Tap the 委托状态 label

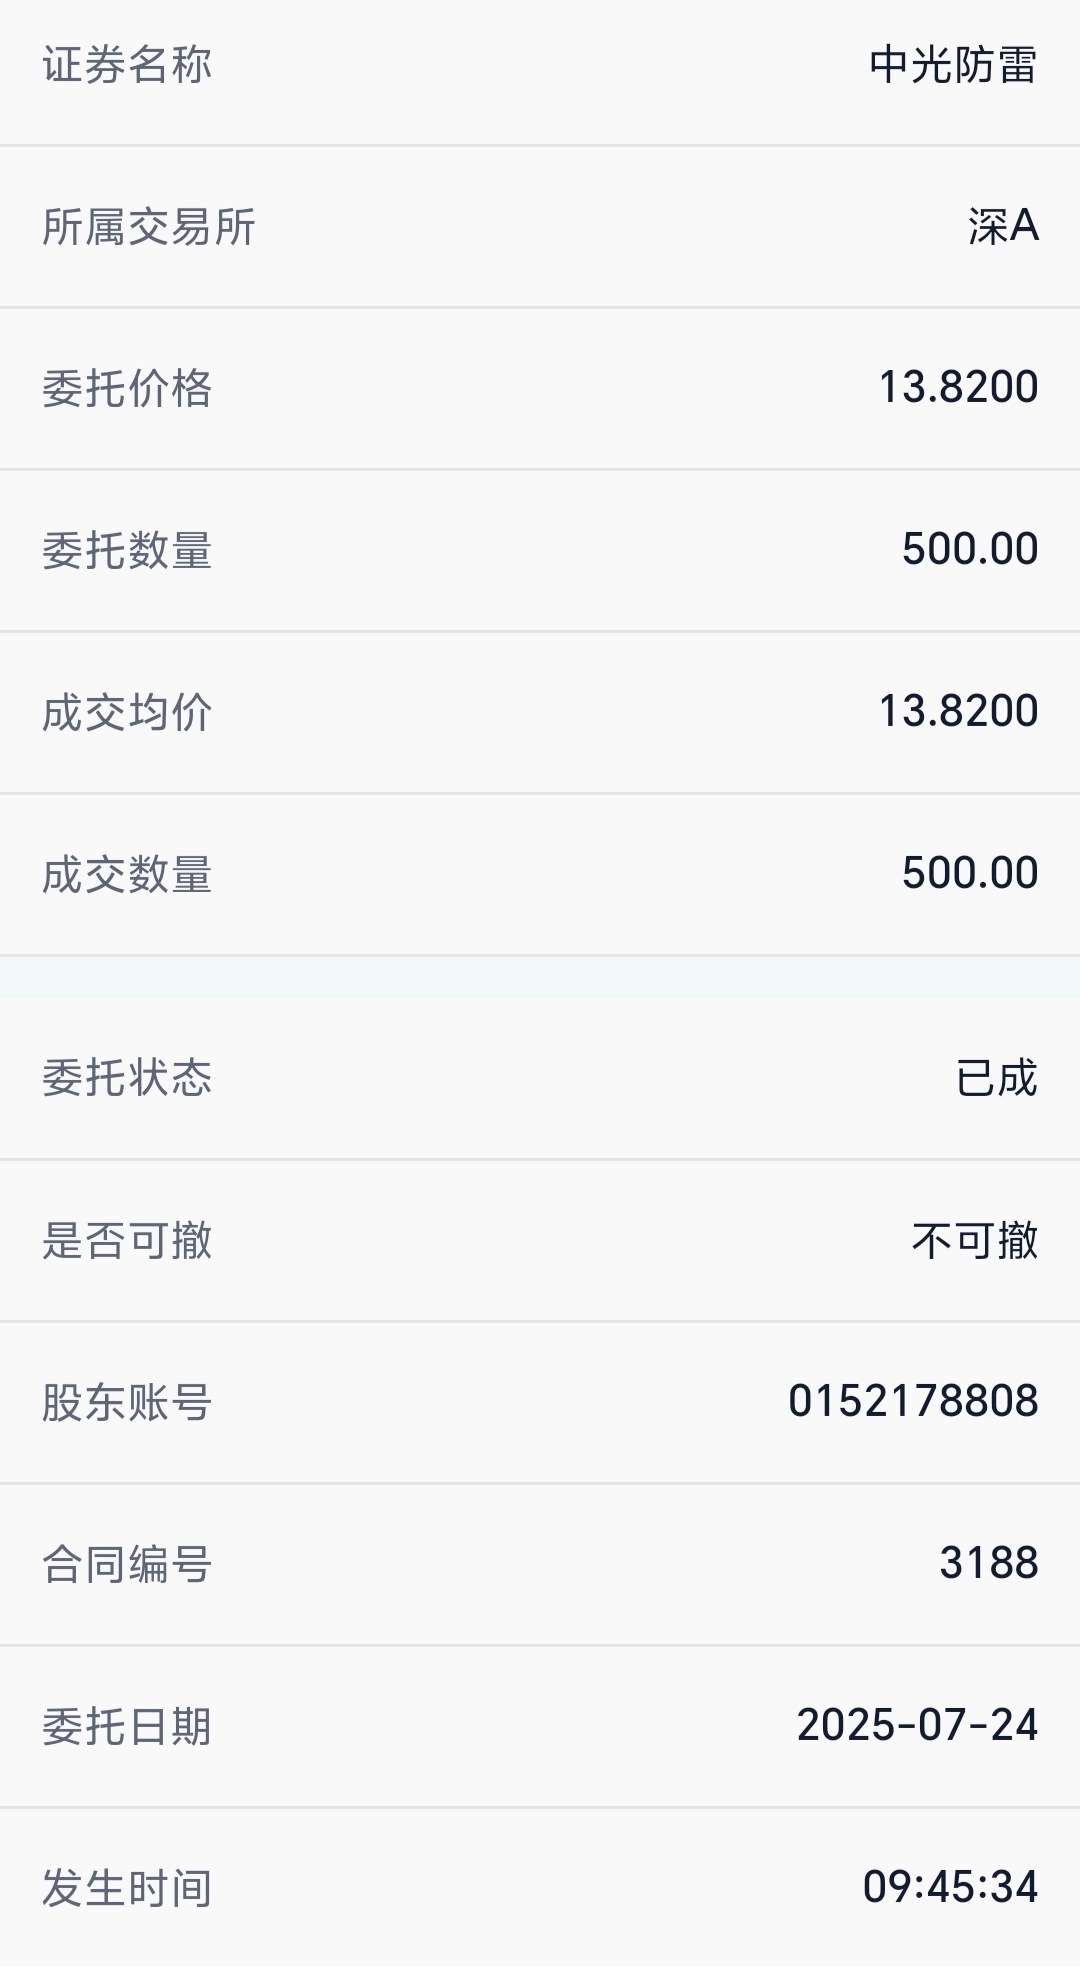click(x=127, y=1078)
